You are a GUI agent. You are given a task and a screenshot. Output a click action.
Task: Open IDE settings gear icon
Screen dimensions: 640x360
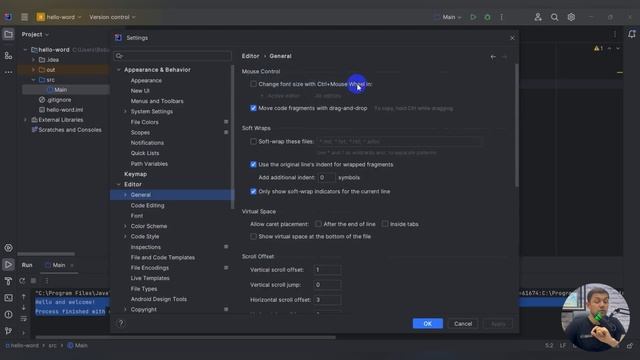click(571, 17)
